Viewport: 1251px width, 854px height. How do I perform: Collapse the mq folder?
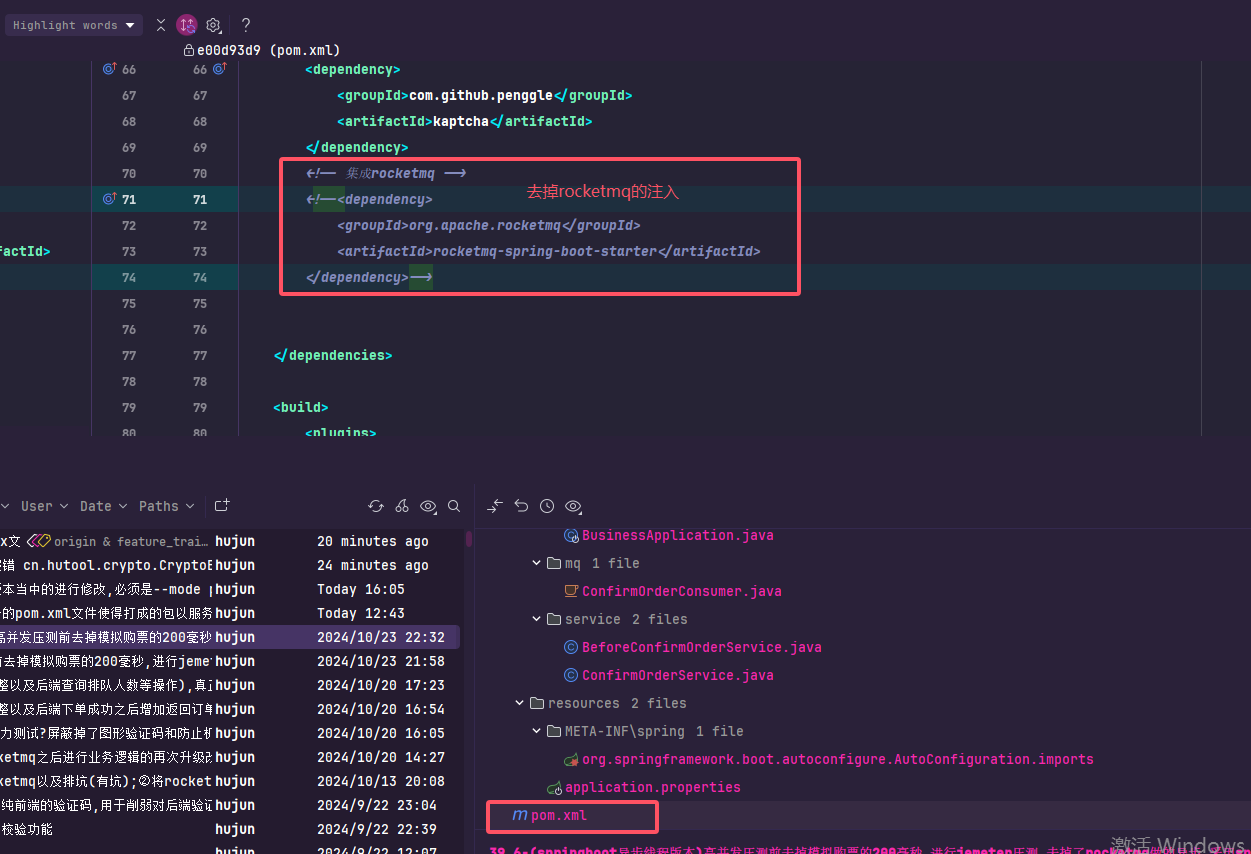tap(537, 563)
